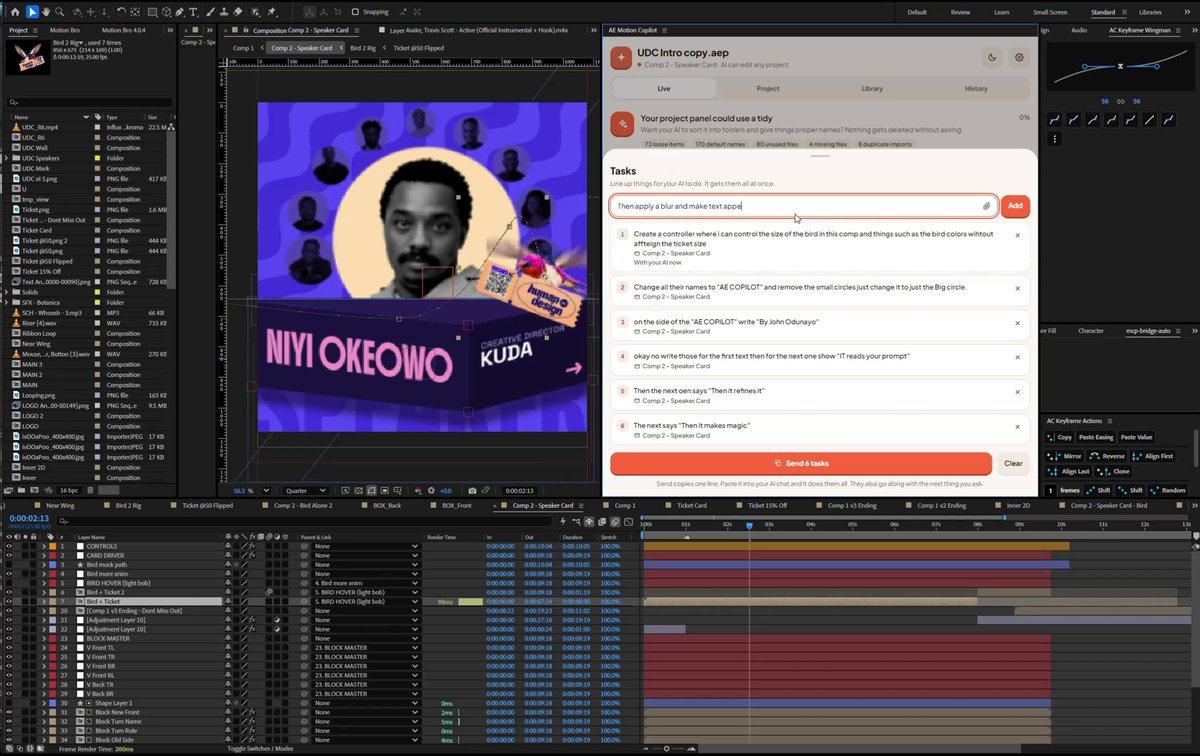Remove task 3 'By John Odunayo' X icon

(x=1017, y=323)
